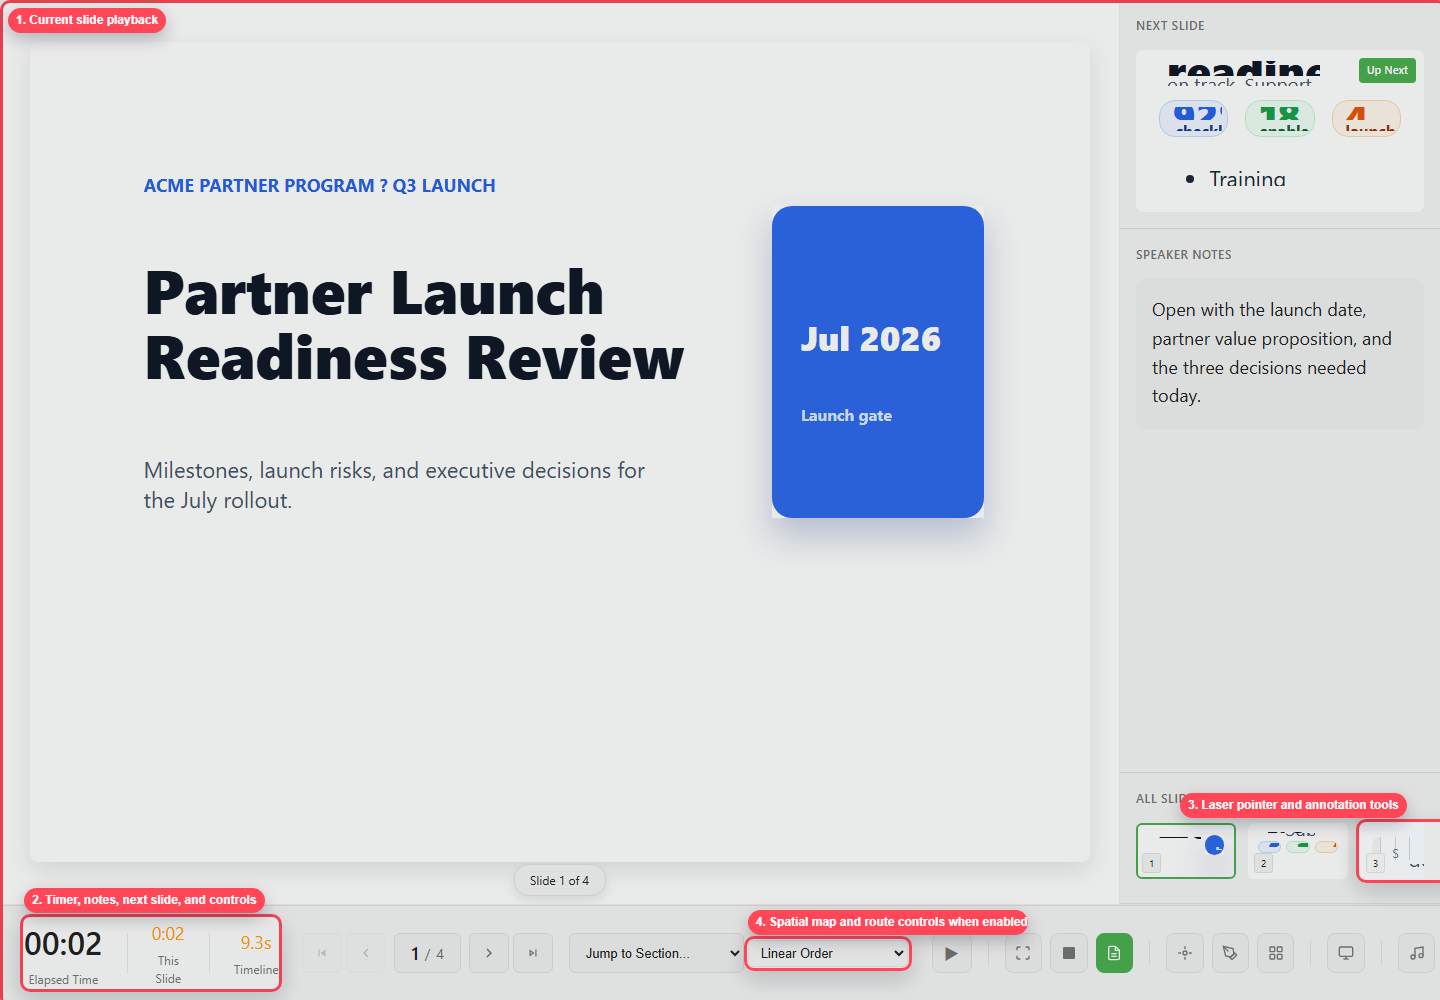Enter fullscreen presentation mode
The image size is (1440, 1000).
coord(1023,953)
